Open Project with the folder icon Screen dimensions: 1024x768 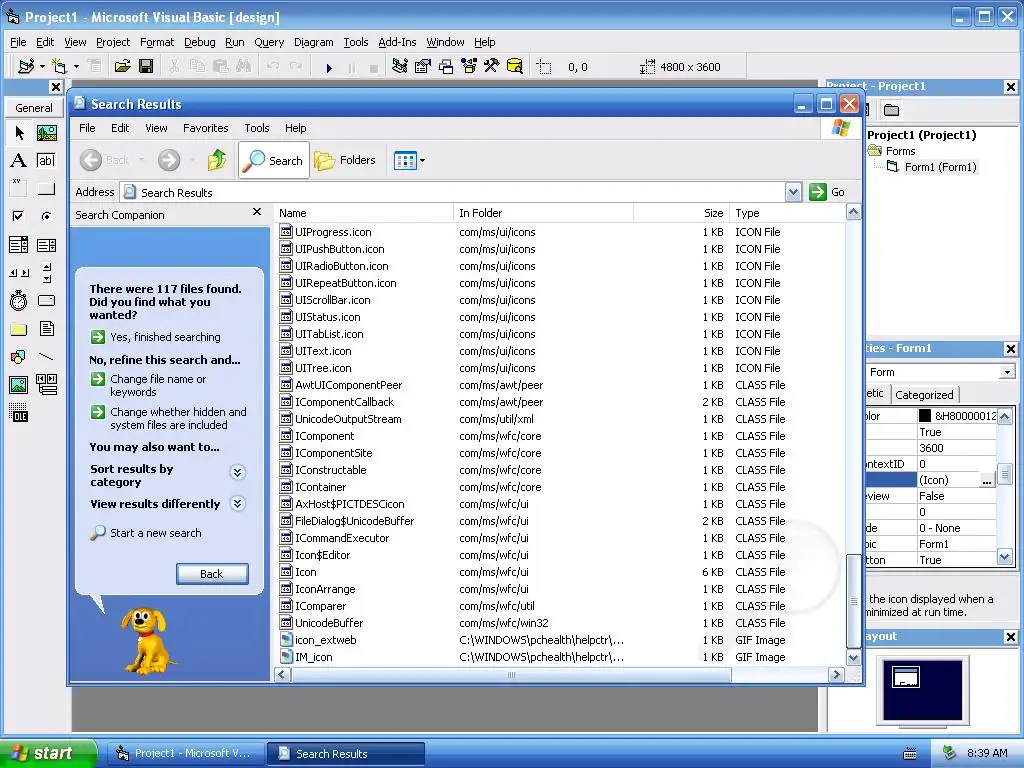(x=122, y=66)
